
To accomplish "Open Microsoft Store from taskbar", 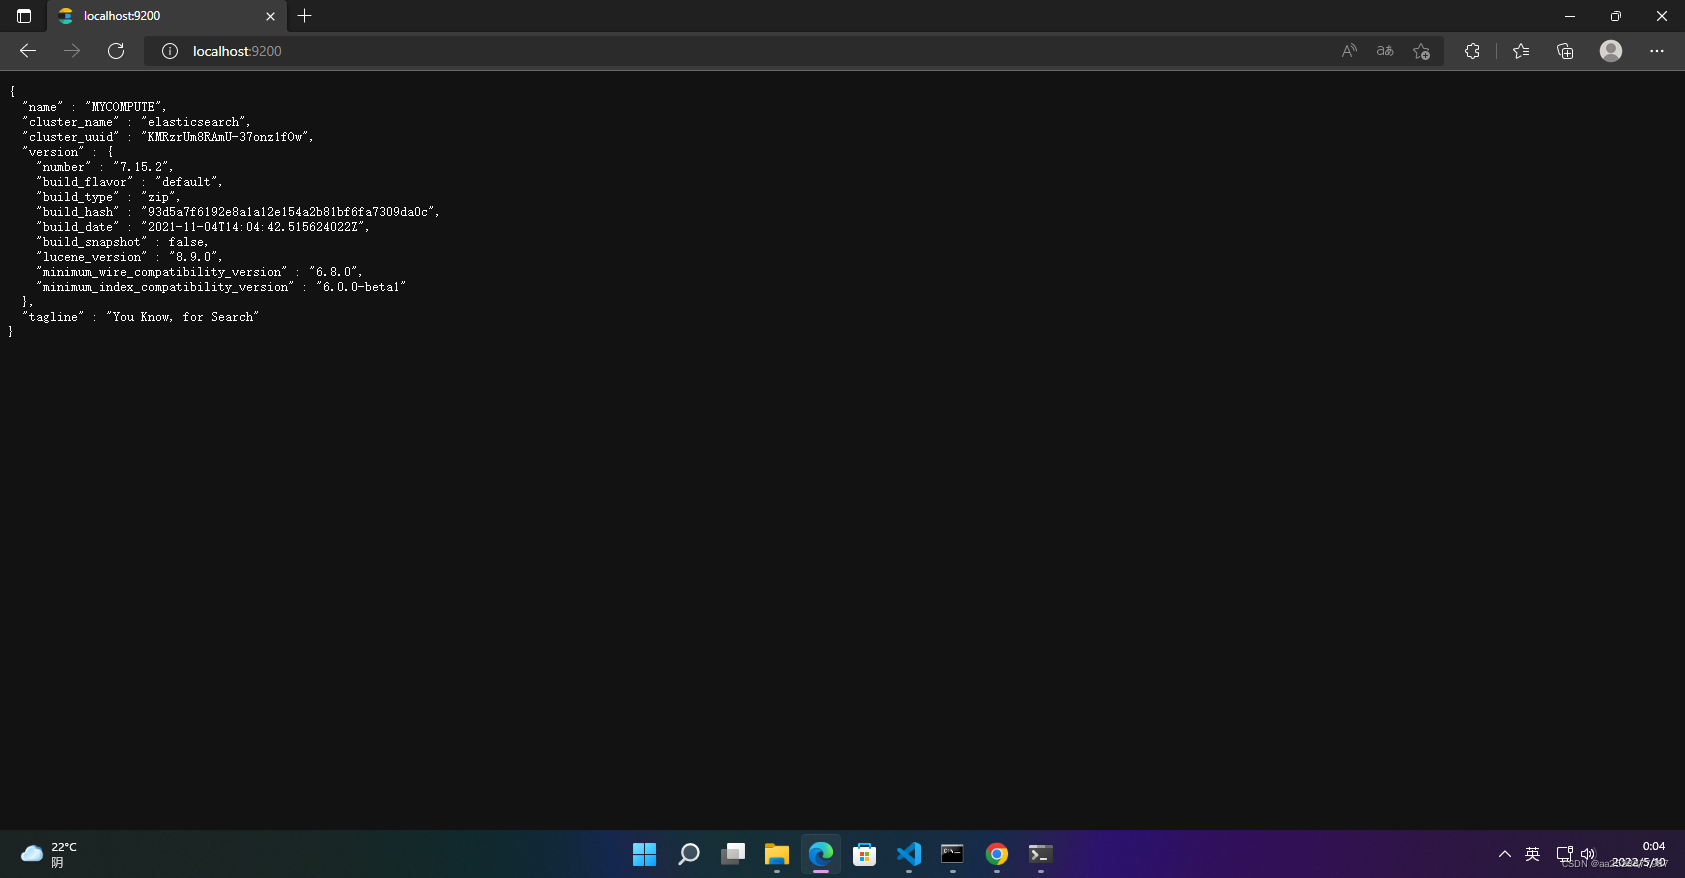I will (x=865, y=854).
